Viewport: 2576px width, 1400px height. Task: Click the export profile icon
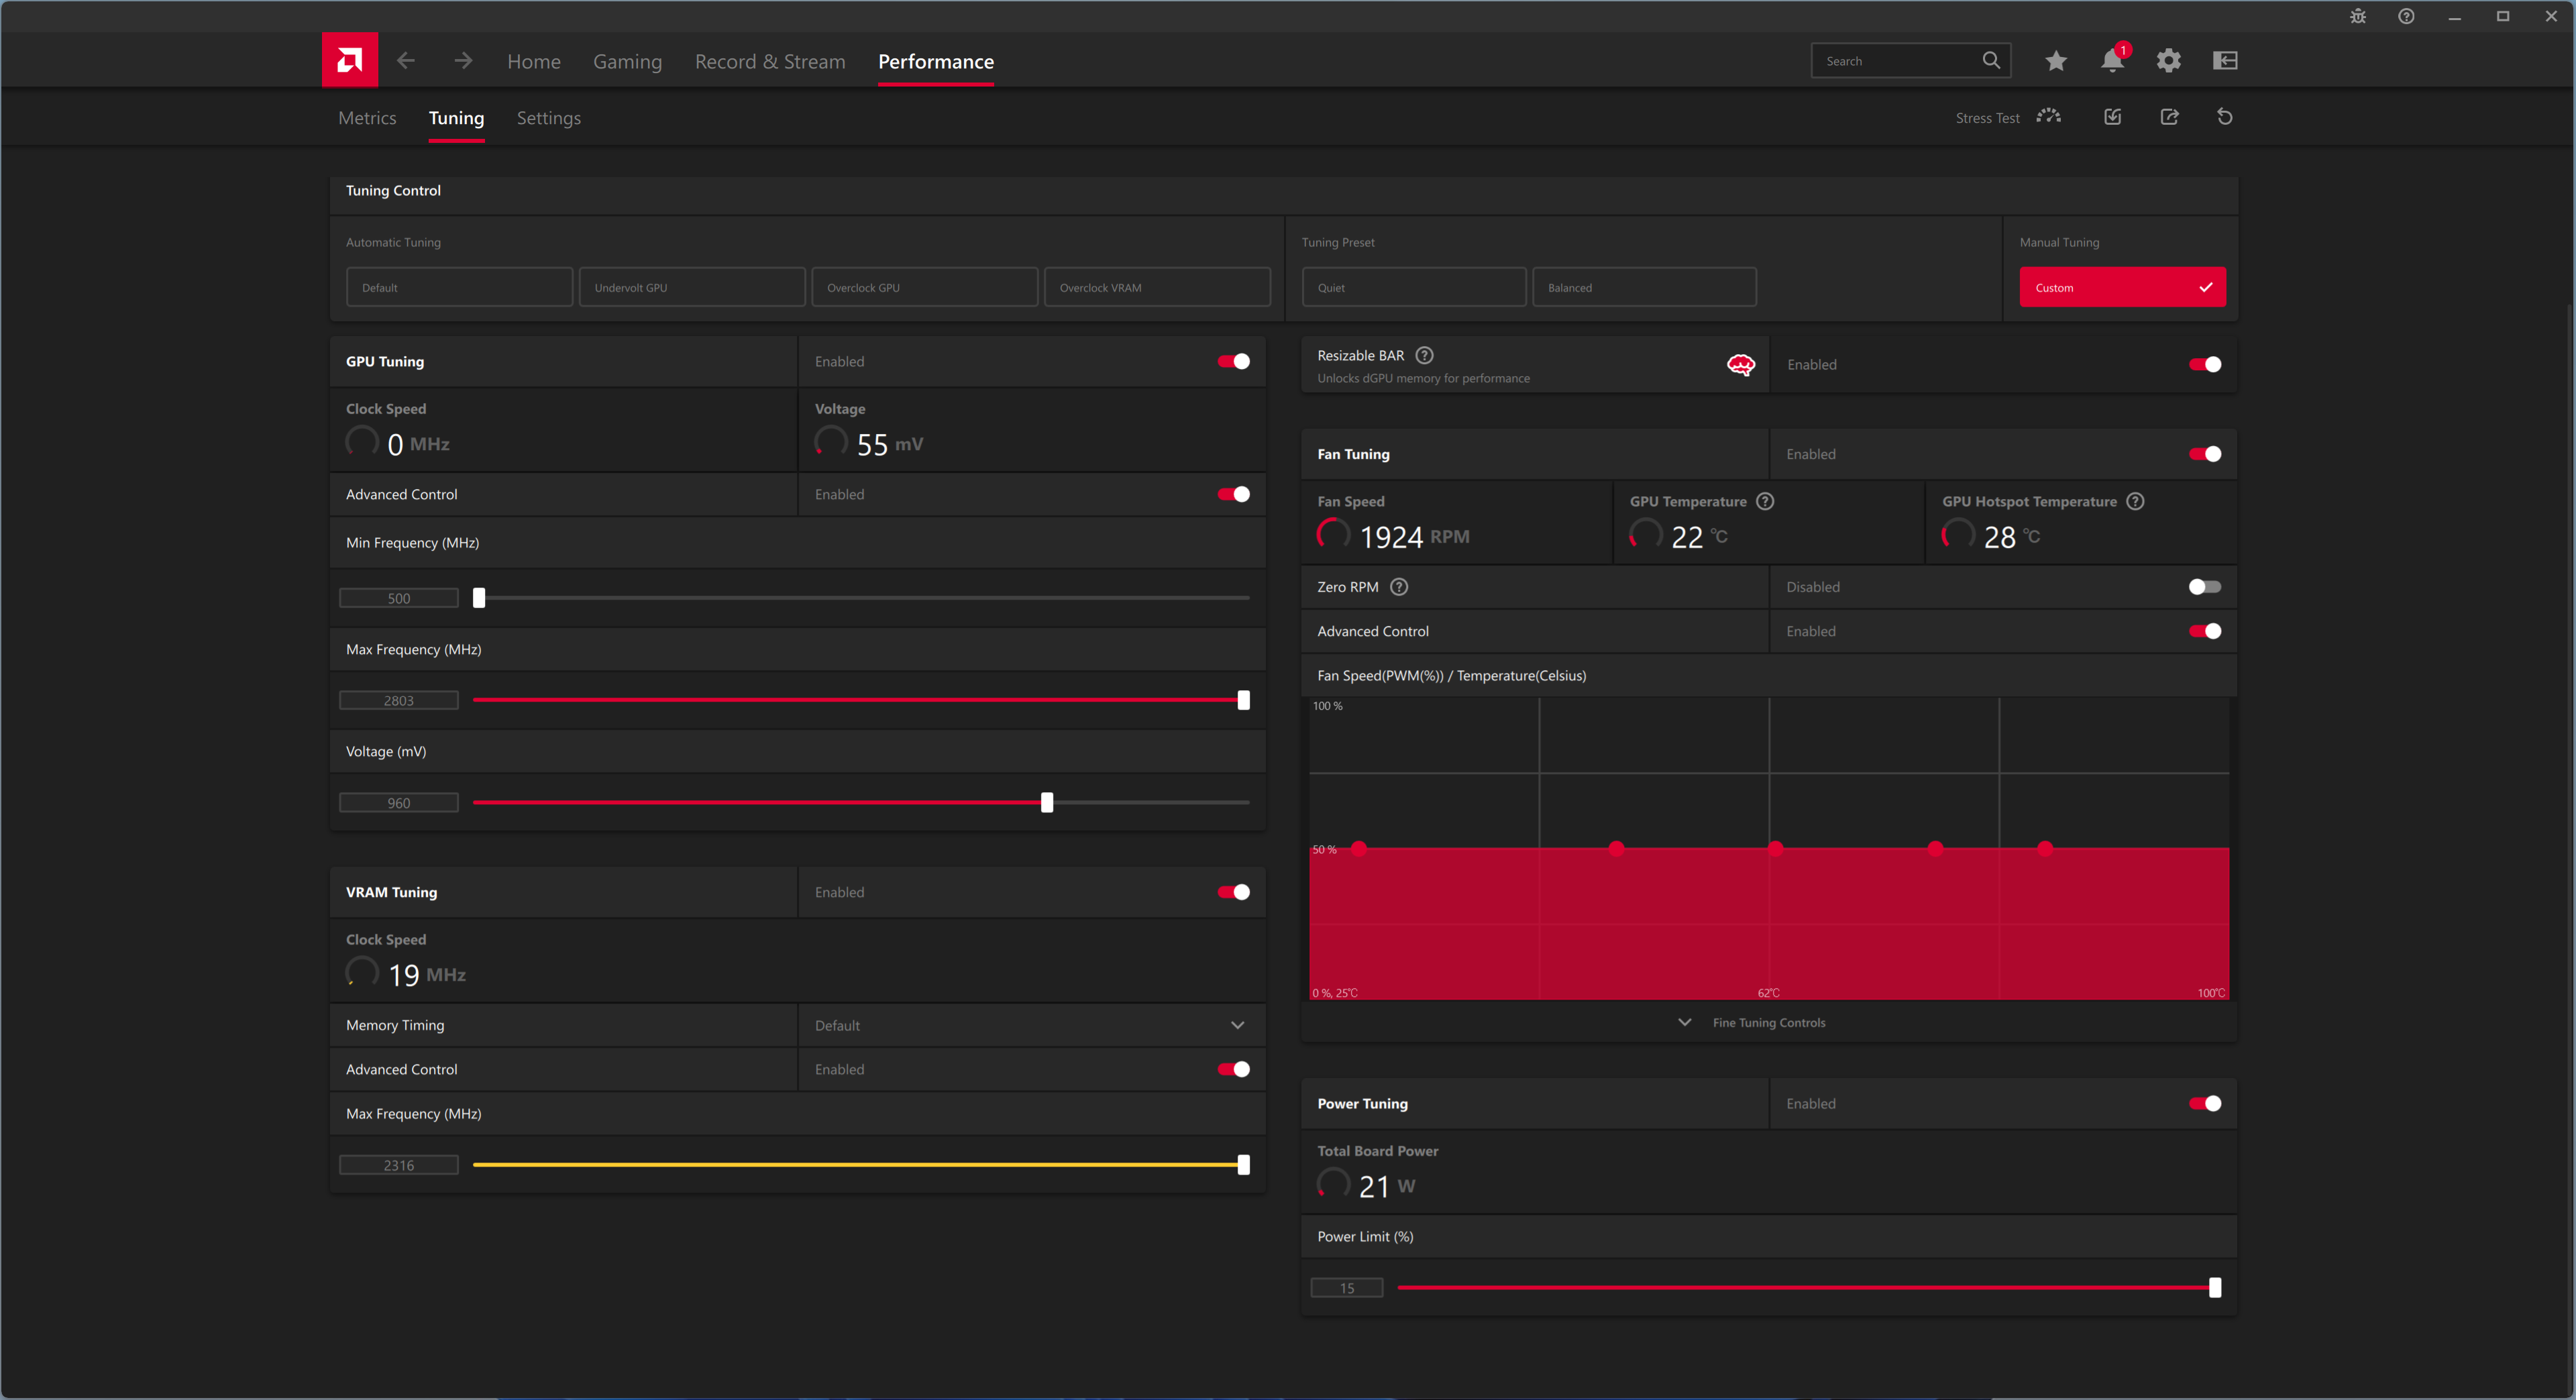[2169, 117]
